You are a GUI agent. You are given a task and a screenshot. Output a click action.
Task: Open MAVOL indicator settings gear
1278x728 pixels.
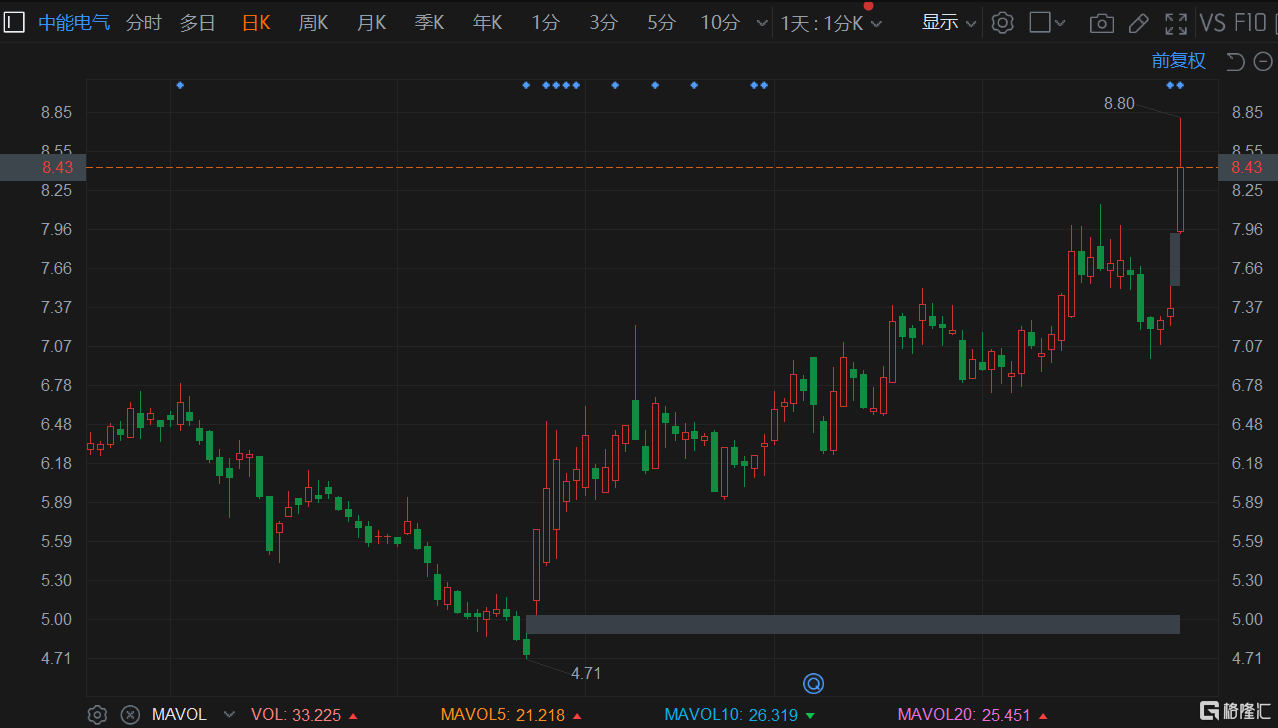click(97, 714)
